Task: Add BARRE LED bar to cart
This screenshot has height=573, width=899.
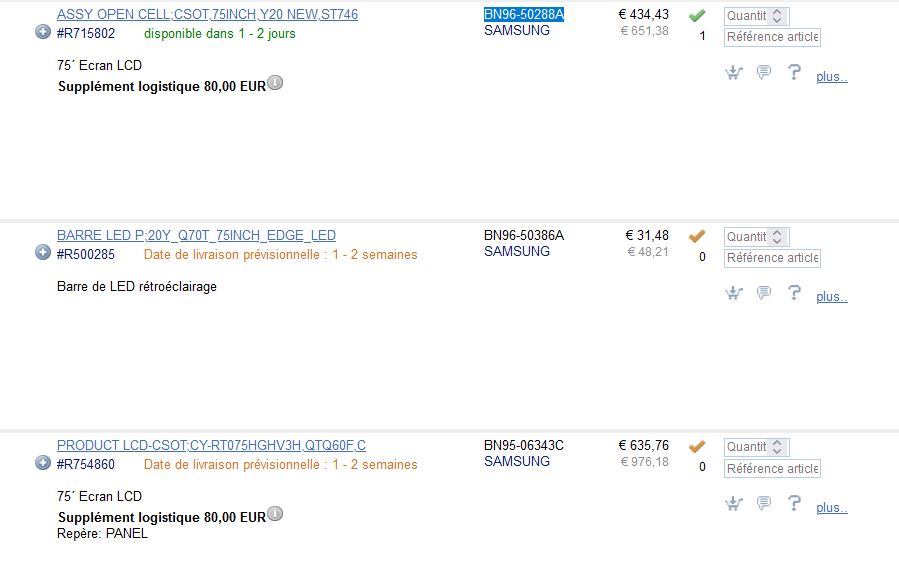Action: [734, 293]
